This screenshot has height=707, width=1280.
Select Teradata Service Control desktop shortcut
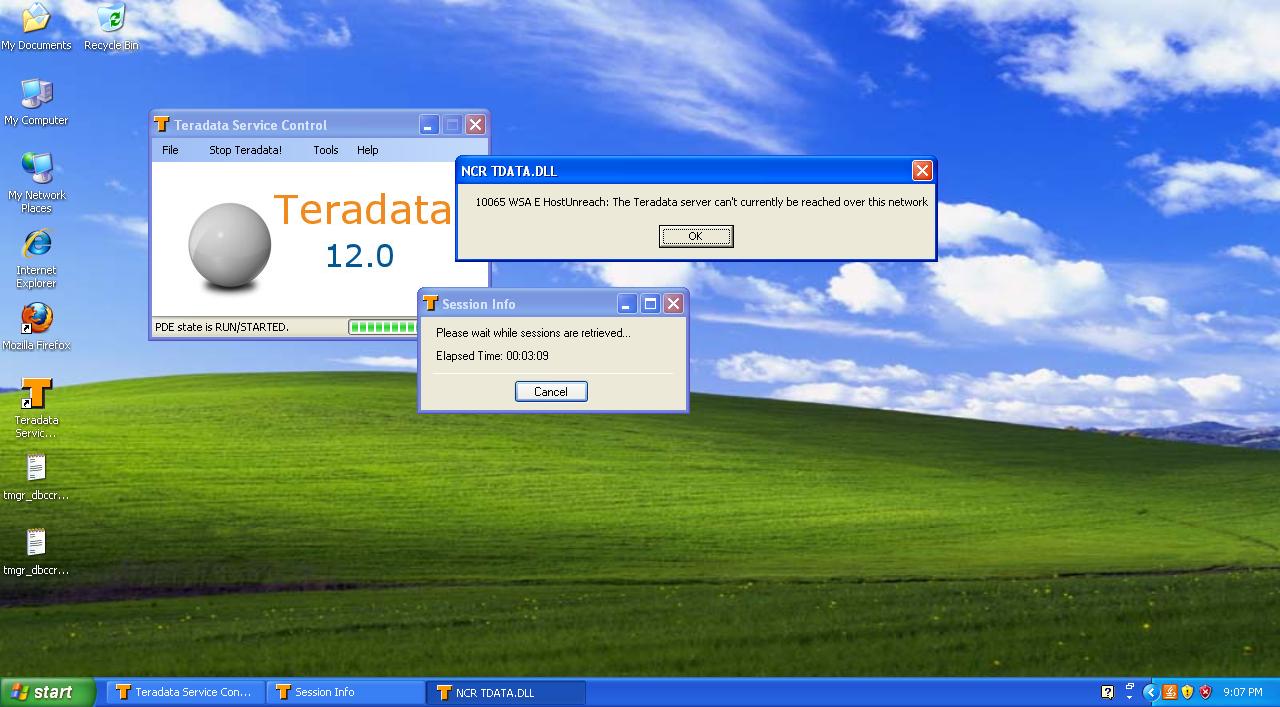36,408
